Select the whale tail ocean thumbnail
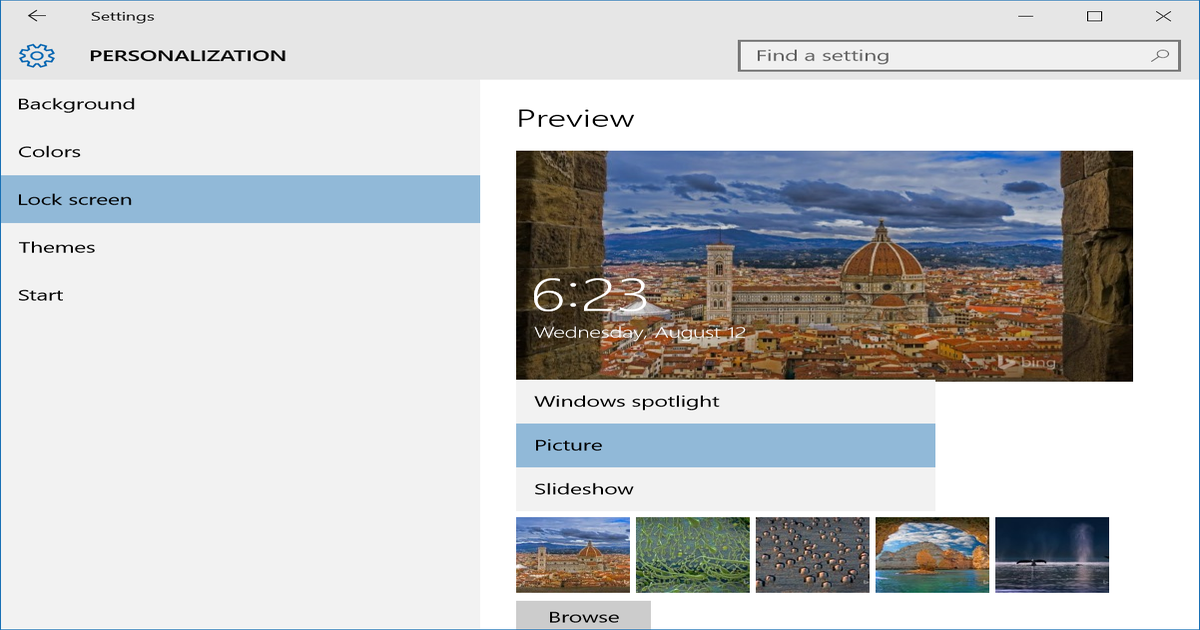The height and width of the screenshot is (630, 1200). (x=1052, y=554)
